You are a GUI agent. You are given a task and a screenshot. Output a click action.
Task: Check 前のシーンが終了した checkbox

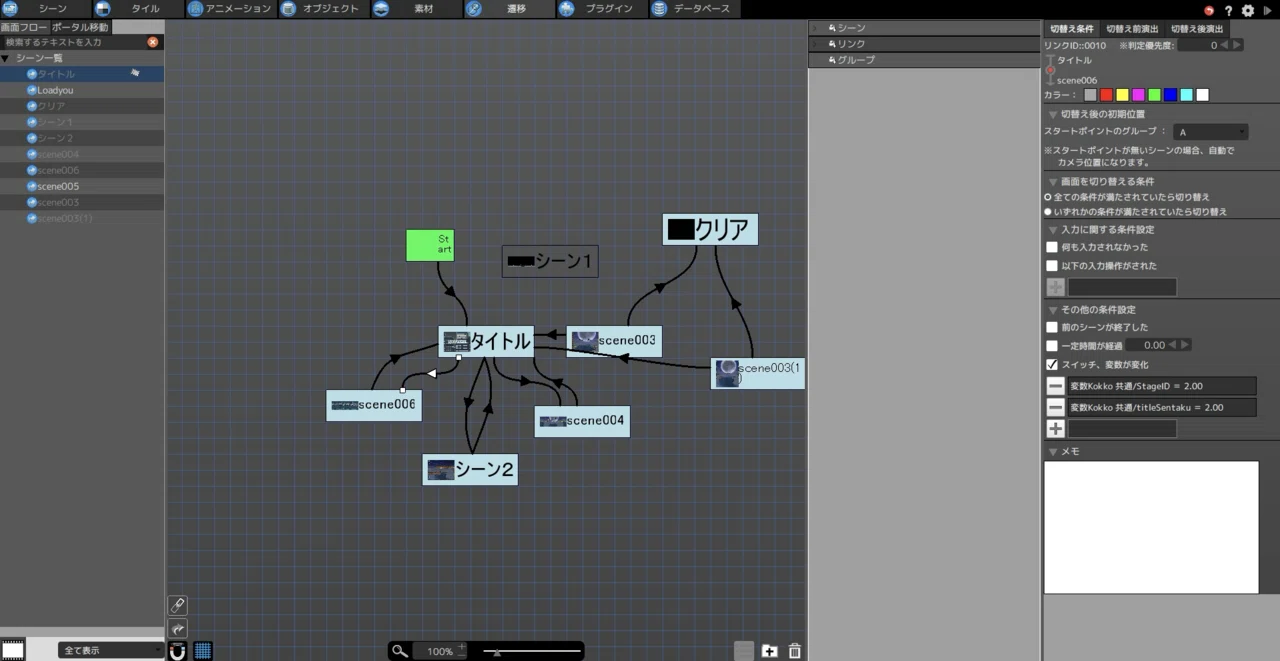click(1051, 327)
